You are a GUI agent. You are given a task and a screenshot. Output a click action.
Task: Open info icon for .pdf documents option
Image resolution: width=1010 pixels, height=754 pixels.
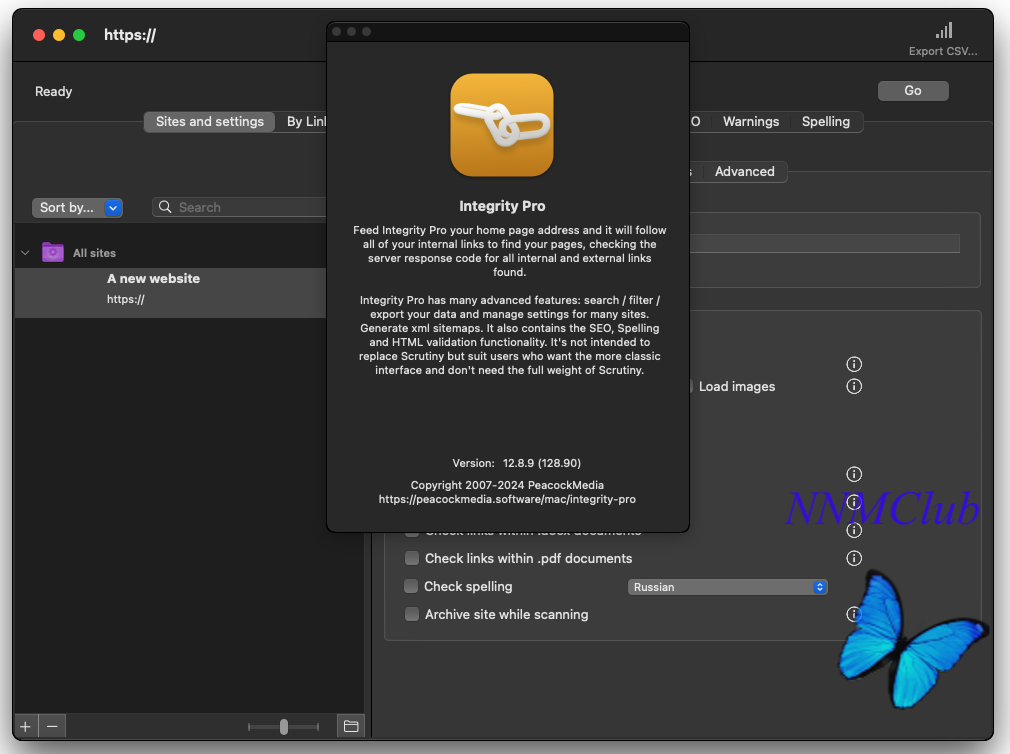pyautogui.click(x=853, y=558)
